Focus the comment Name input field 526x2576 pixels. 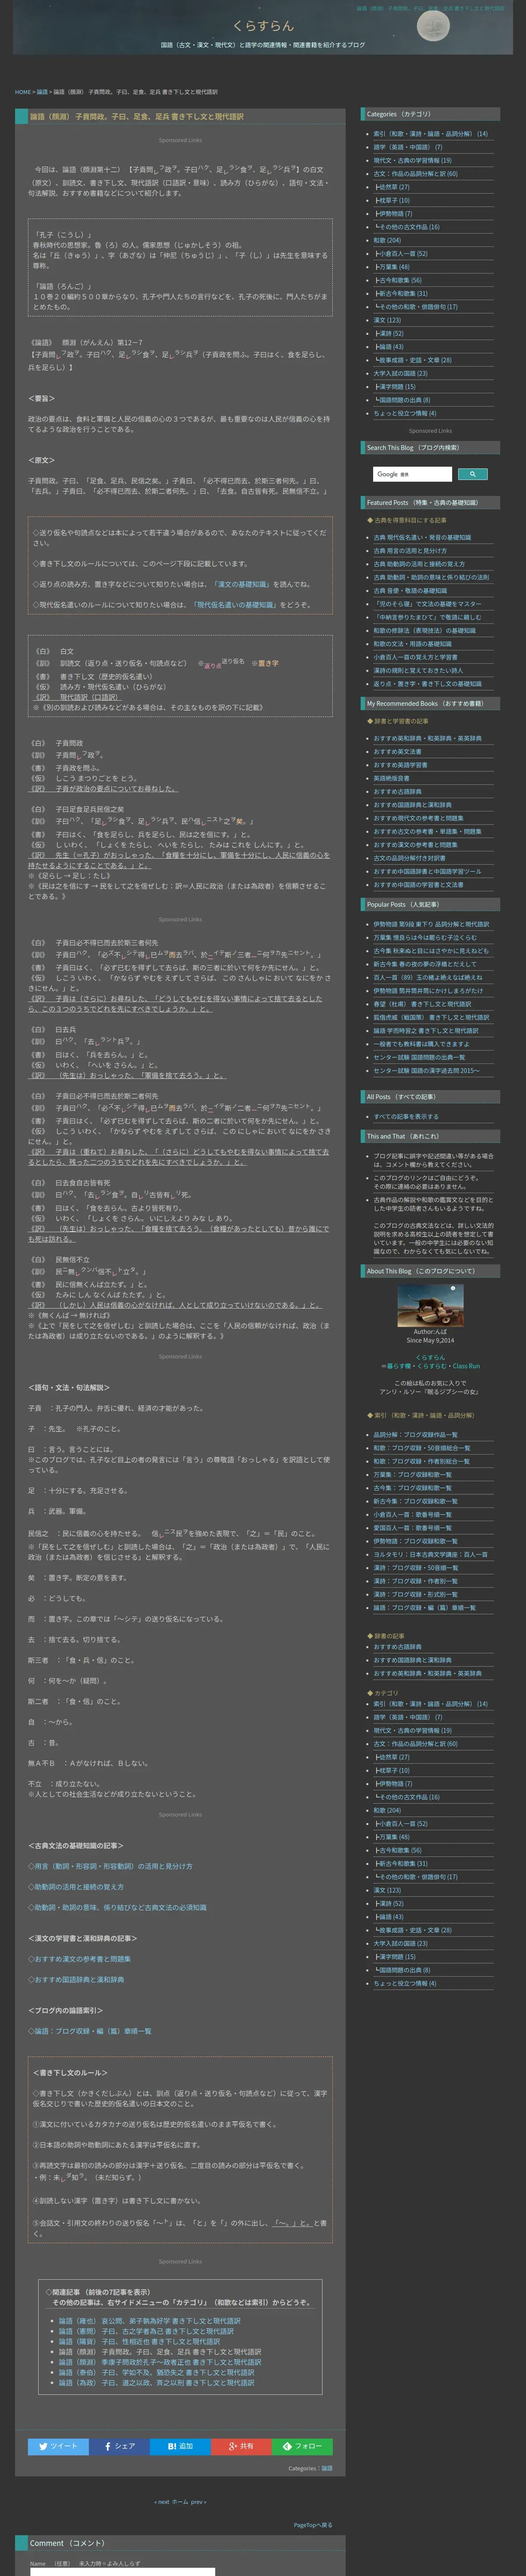pos(122,2572)
